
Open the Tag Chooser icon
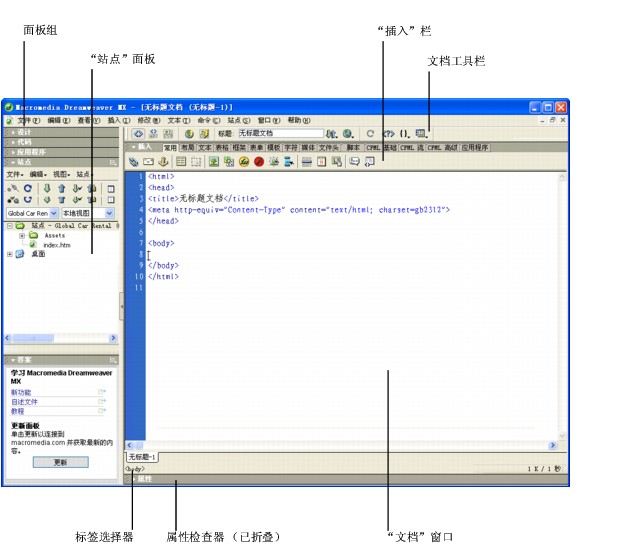[370, 162]
